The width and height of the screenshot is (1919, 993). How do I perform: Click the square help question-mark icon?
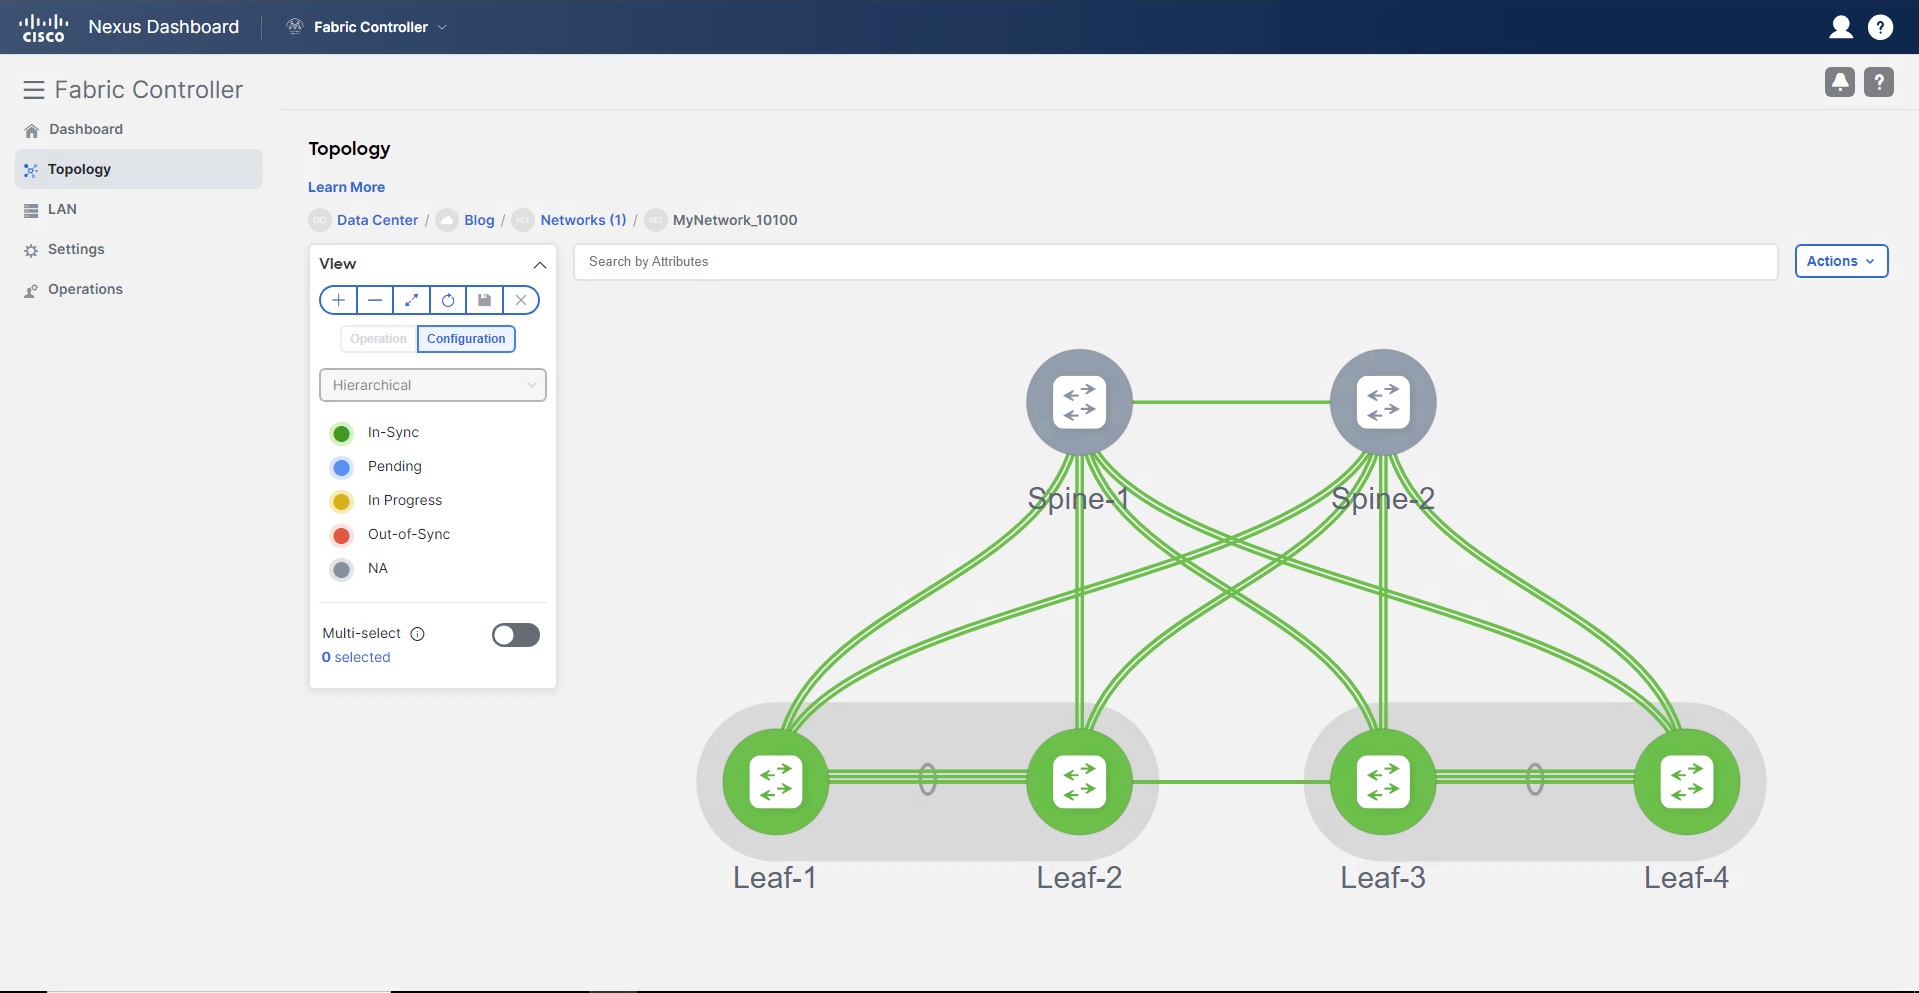(1879, 82)
